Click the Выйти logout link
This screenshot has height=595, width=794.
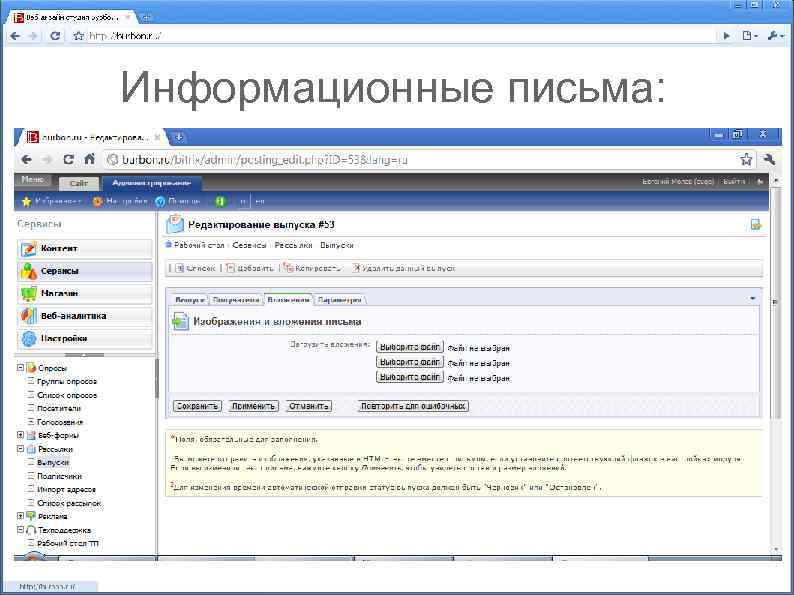click(x=734, y=181)
